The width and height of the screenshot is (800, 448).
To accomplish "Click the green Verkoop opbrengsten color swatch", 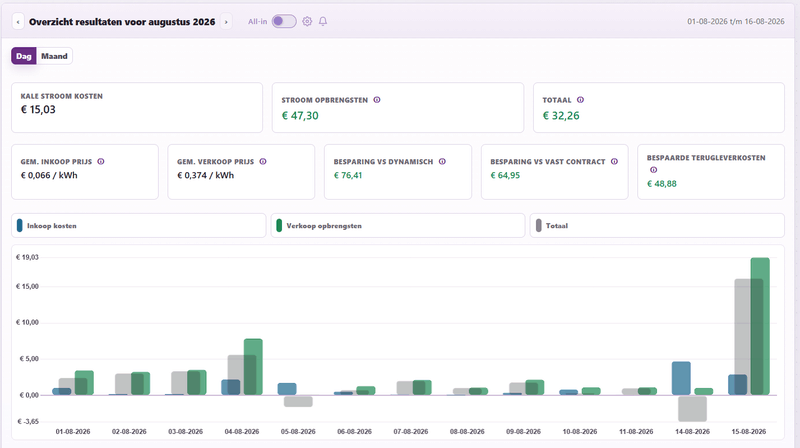I will click(279, 226).
